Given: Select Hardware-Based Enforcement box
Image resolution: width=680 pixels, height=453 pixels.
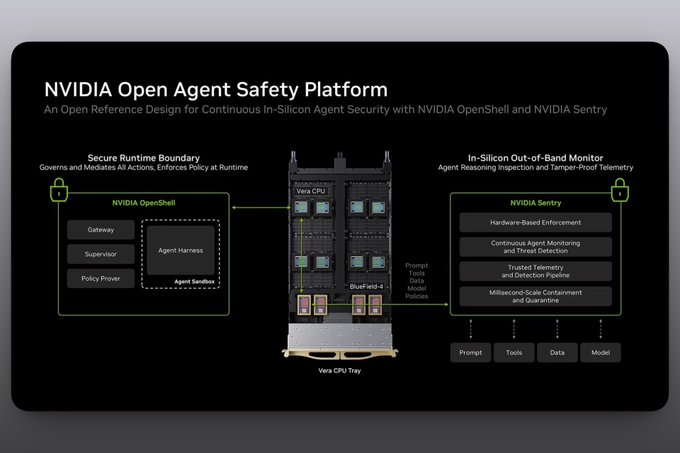Looking at the screenshot, I should point(536,222).
